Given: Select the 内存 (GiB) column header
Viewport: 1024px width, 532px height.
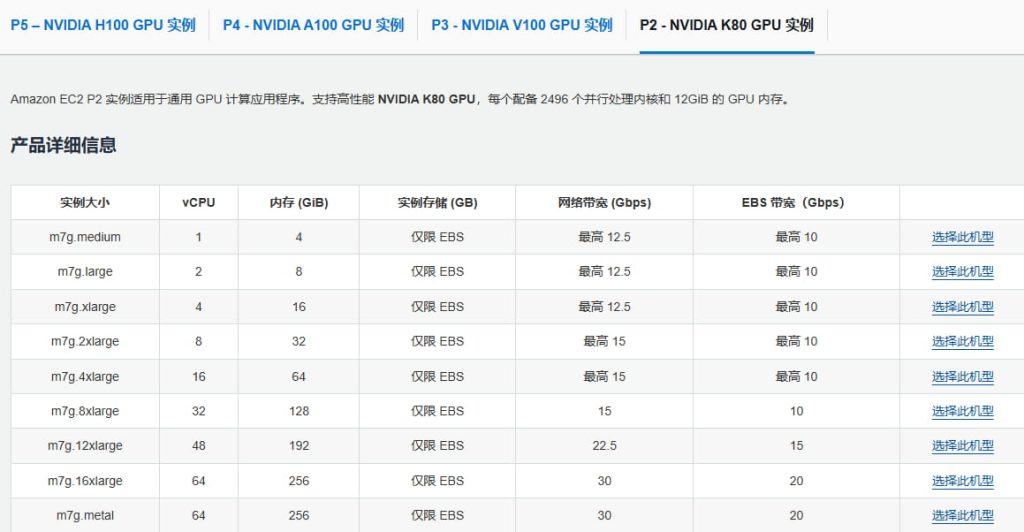Looking at the screenshot, I should pyautogui.click(x=298, y=202).
